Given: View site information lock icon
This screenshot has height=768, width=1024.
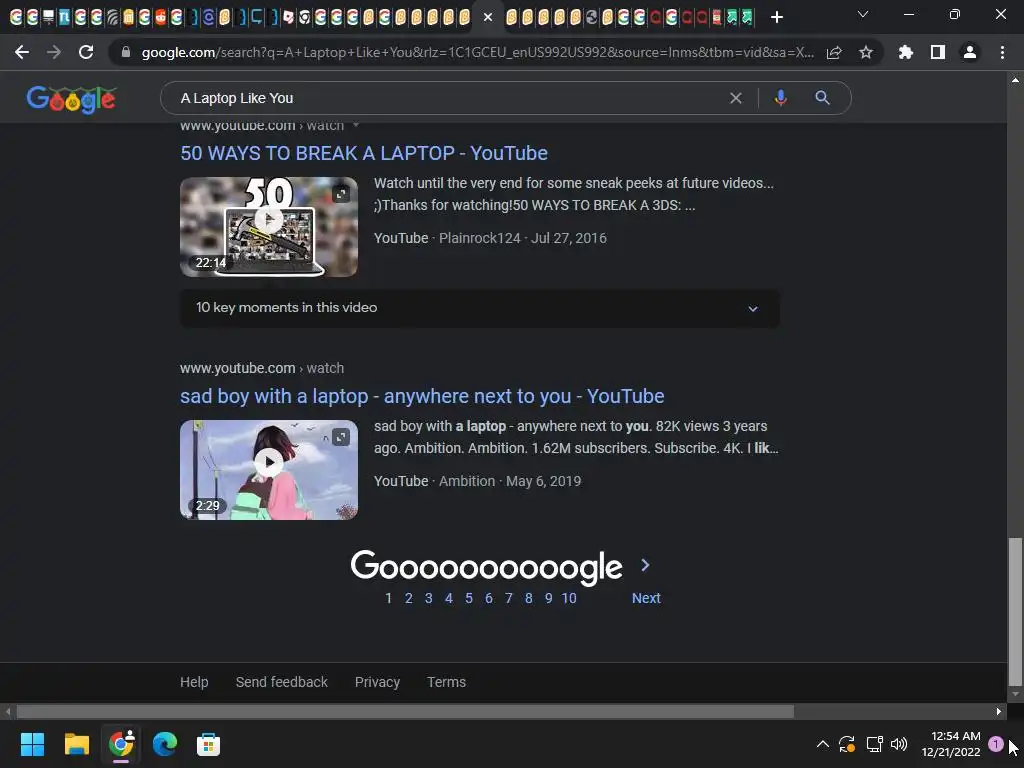Looking at the screenshot, I should (126, 52).
